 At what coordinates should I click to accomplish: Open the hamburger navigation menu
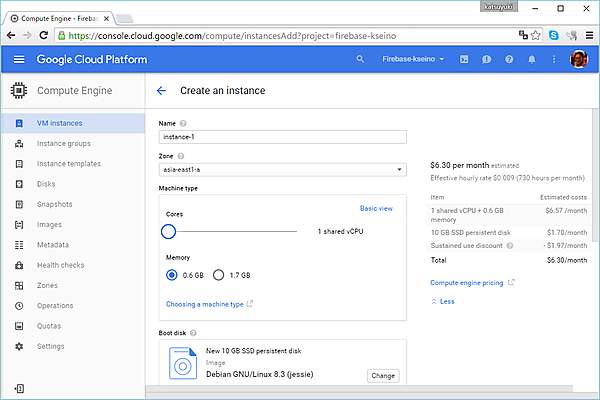[19, 60]
